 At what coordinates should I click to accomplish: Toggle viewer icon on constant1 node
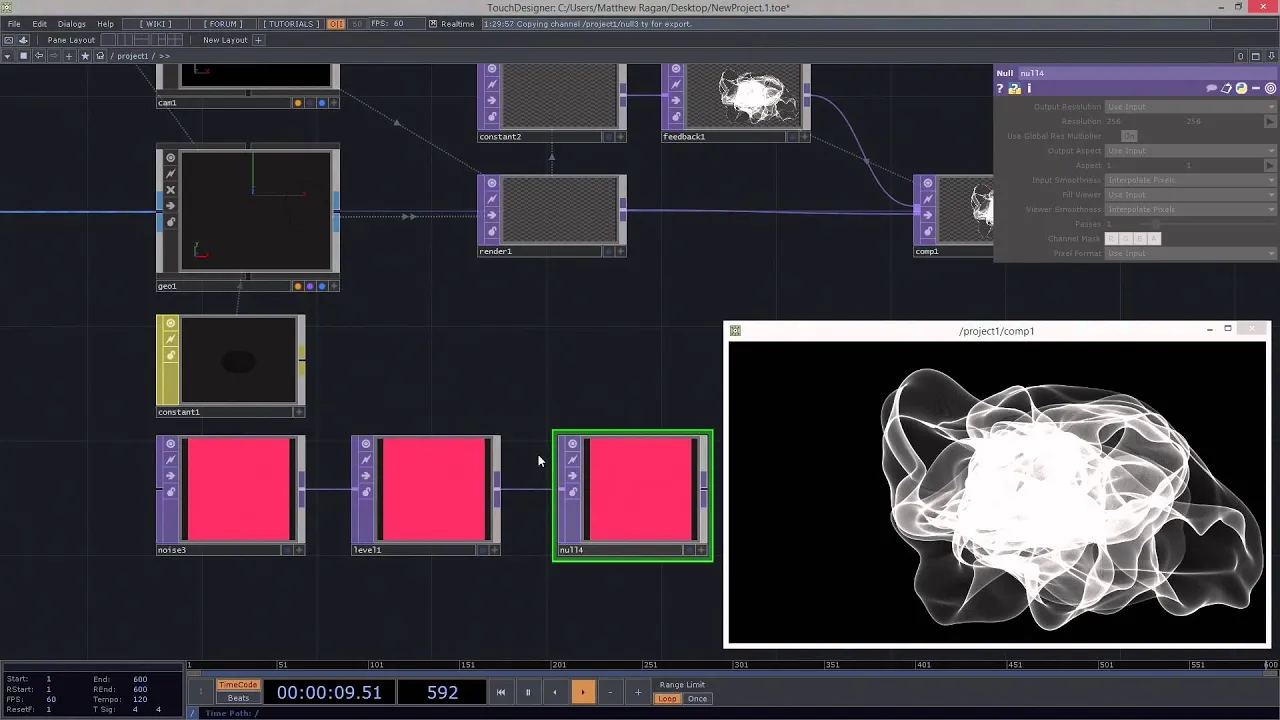pos(171,323)
